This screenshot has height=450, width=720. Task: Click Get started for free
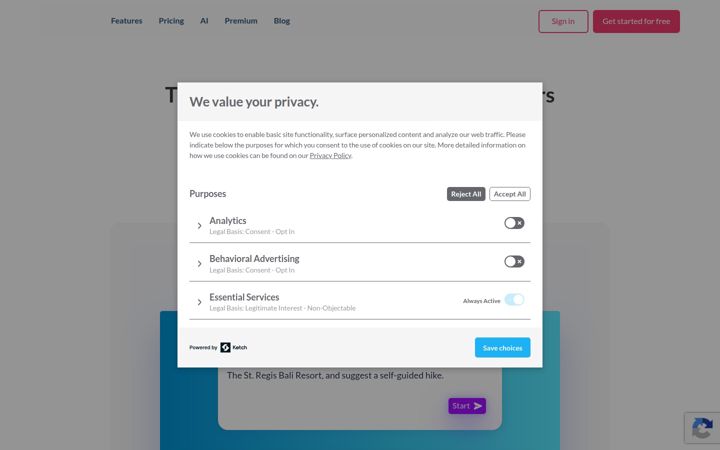tap(636, 22)
